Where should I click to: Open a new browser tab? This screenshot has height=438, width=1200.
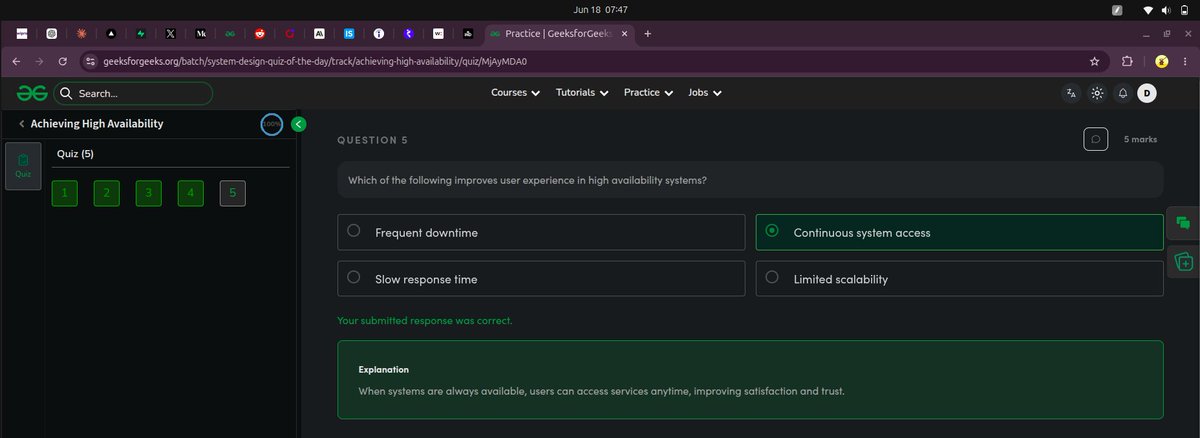click(648, 33)
